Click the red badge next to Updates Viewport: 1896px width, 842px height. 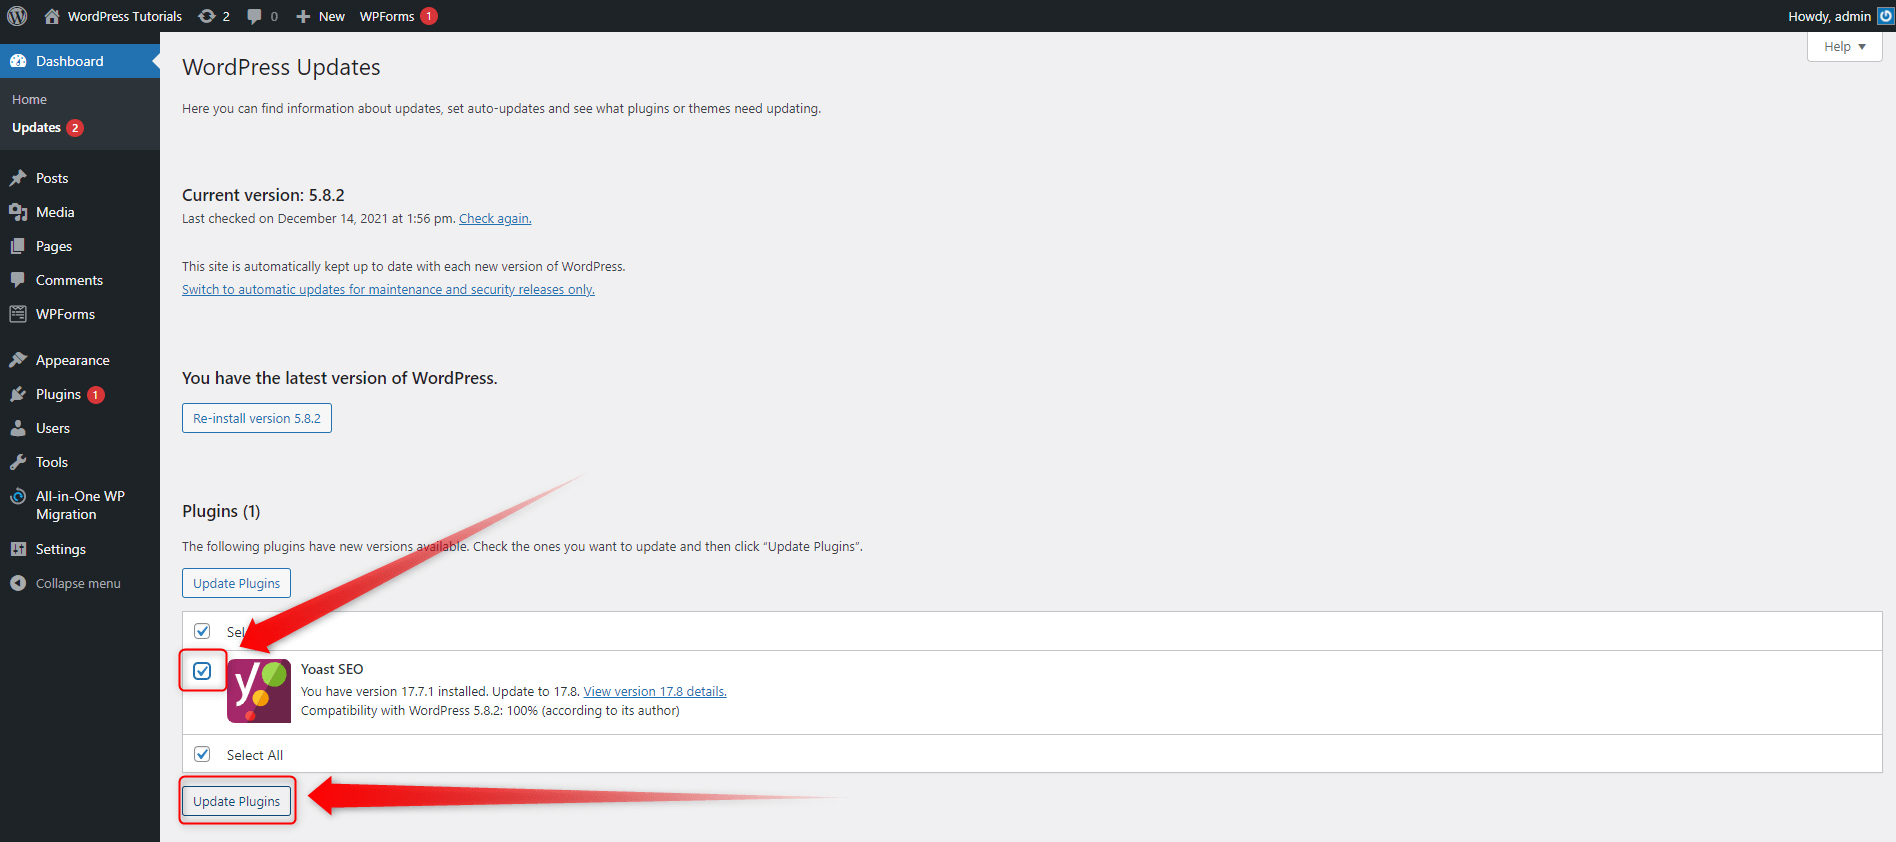click(x=75, y=128)
